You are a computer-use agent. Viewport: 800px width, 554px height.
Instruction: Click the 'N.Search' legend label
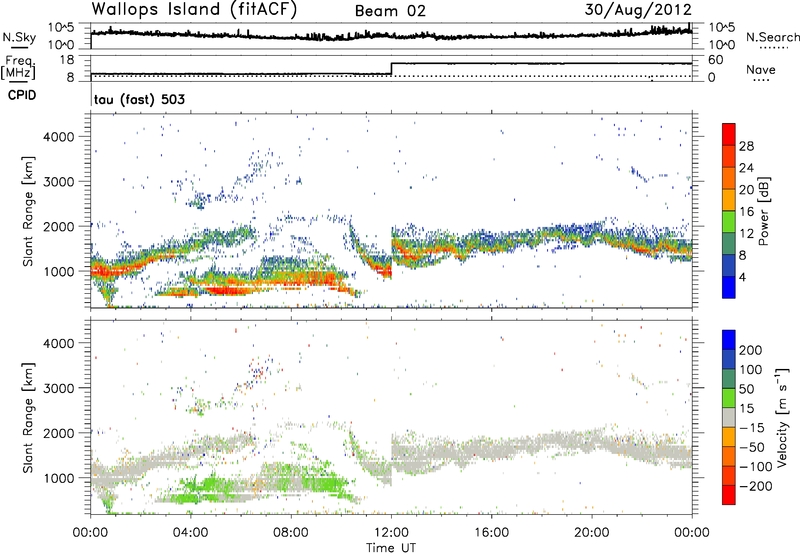pos(772,37)
